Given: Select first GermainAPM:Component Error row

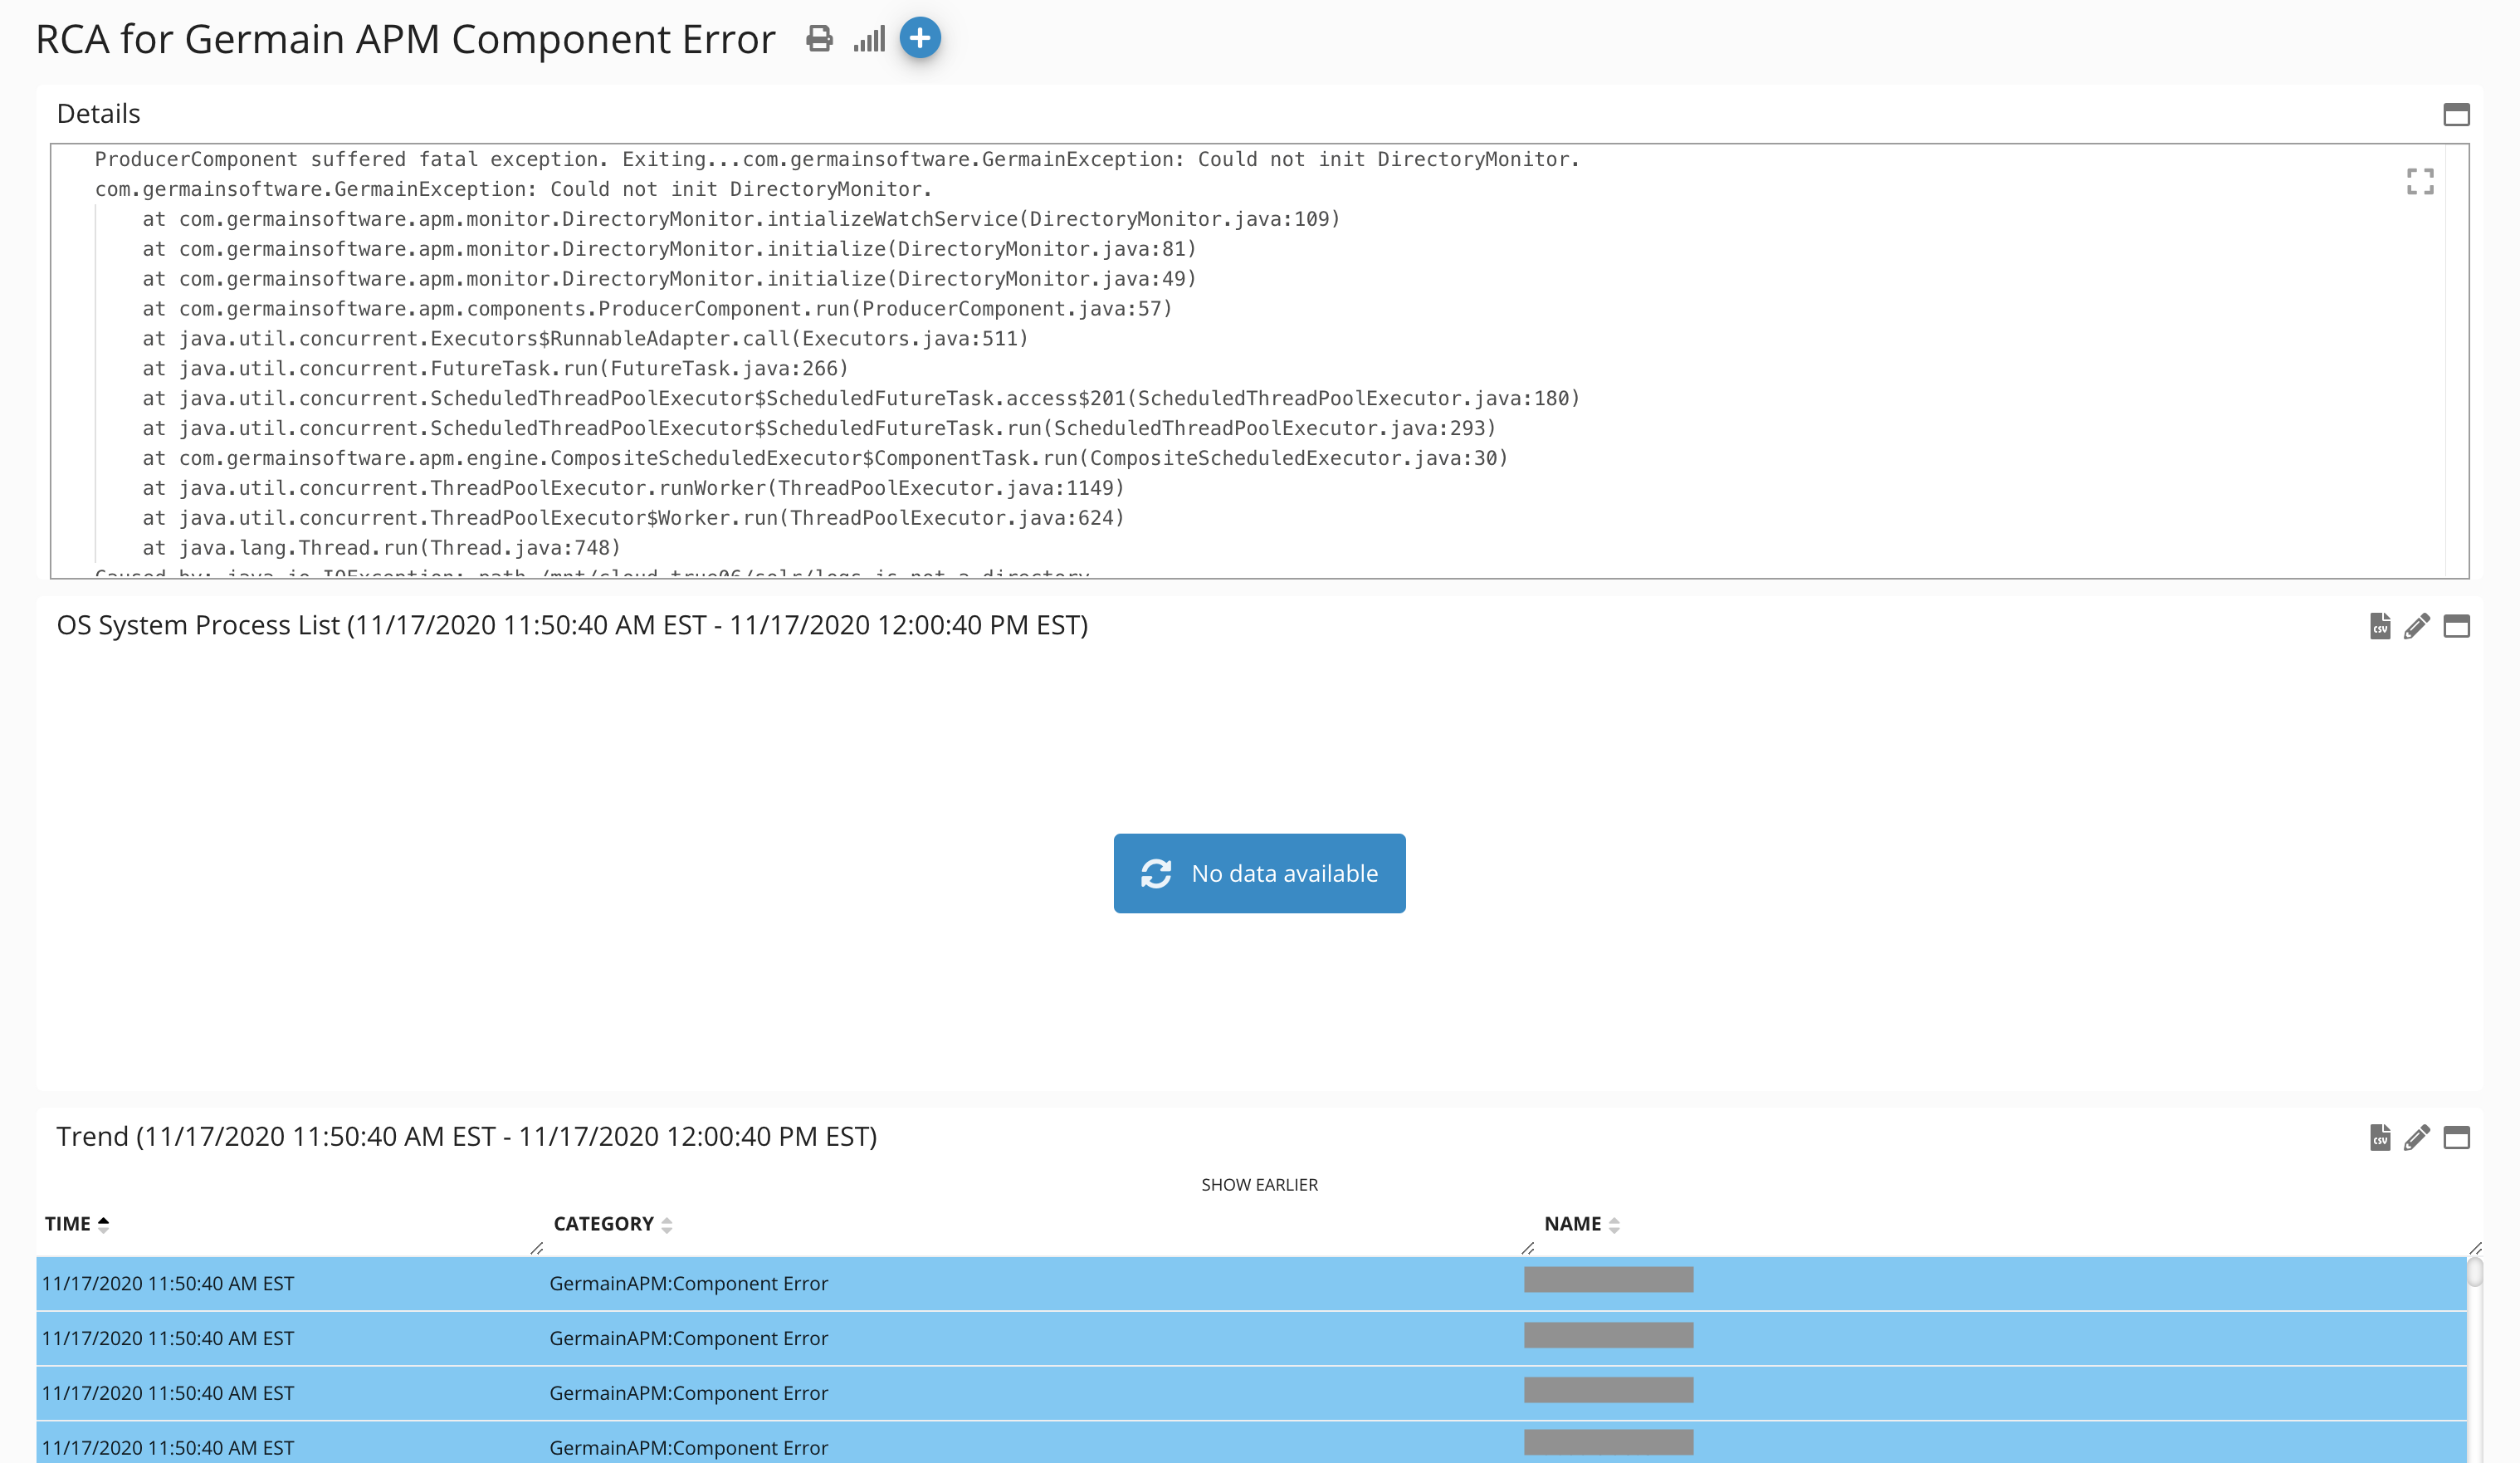Looking at the screenshot, I should point(688,1283).
